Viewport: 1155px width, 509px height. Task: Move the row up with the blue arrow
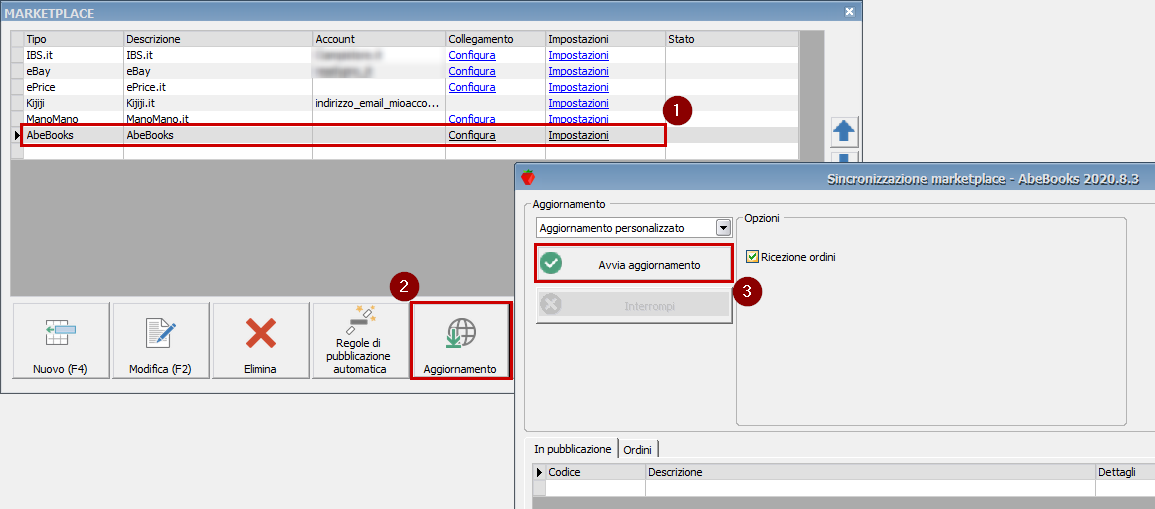point(843,133)
